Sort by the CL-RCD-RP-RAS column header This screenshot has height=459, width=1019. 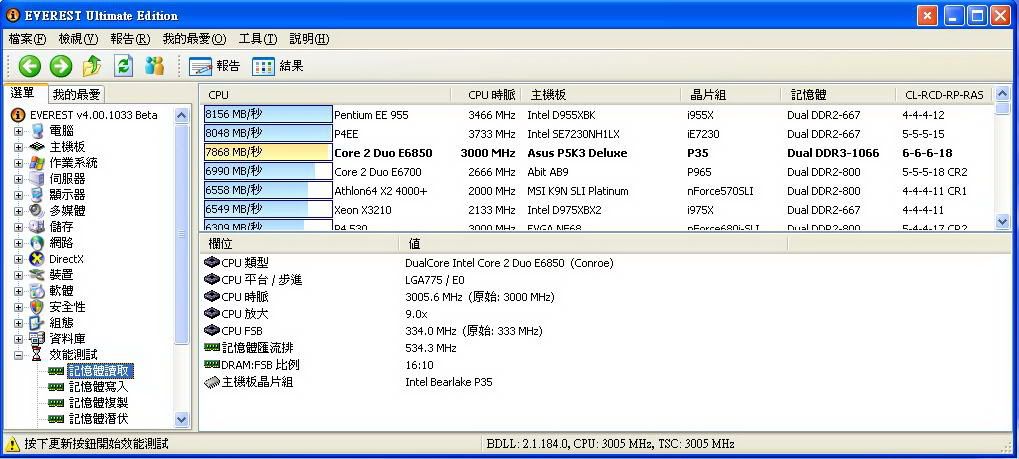click(944, 95)
